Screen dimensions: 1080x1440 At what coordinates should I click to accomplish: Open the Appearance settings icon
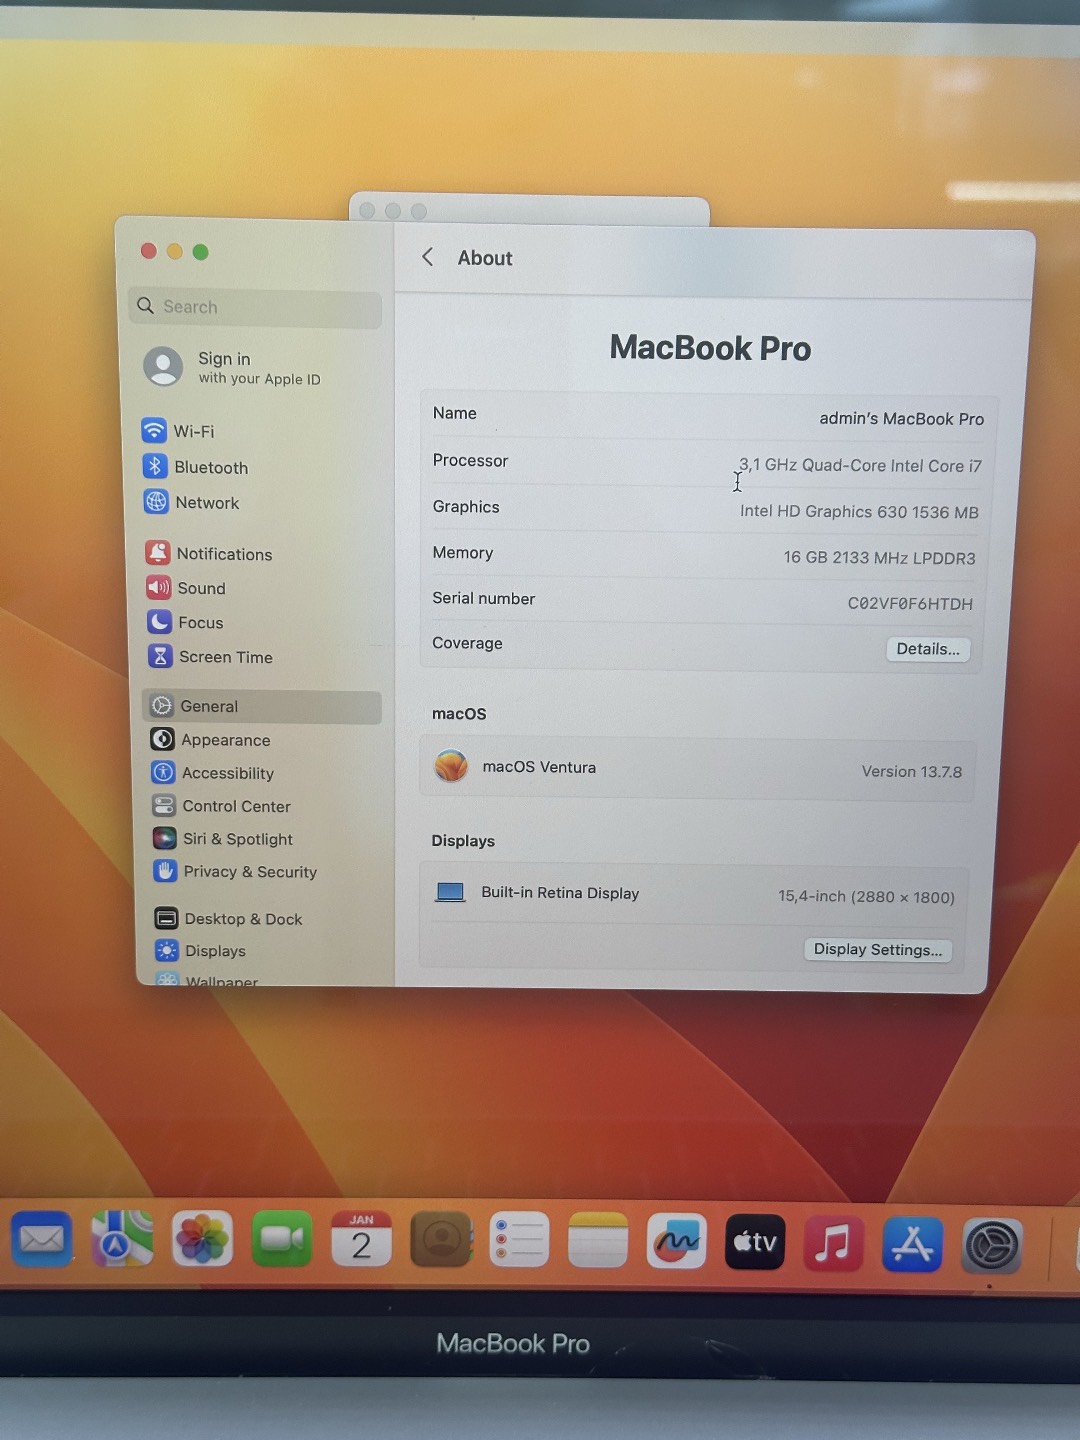[x=163, y=739]
